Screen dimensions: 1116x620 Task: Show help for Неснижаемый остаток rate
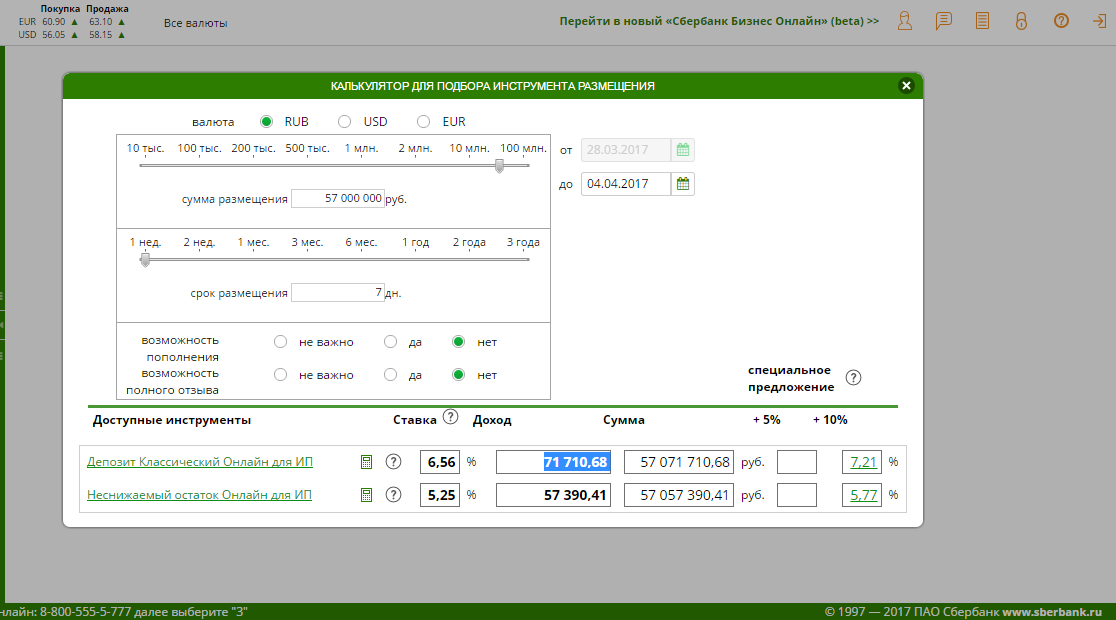coord(394,495)
